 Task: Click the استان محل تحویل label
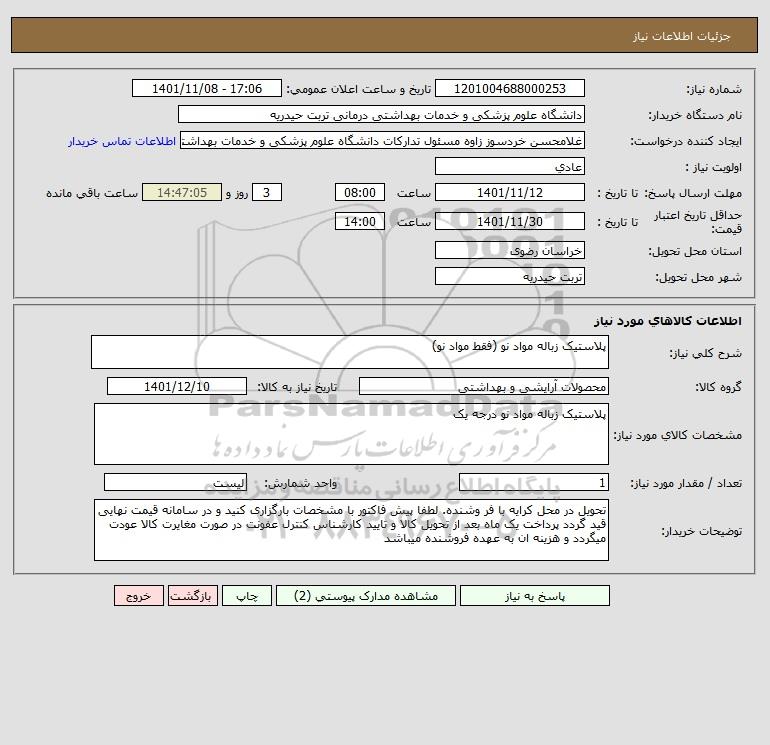(695, 251)
